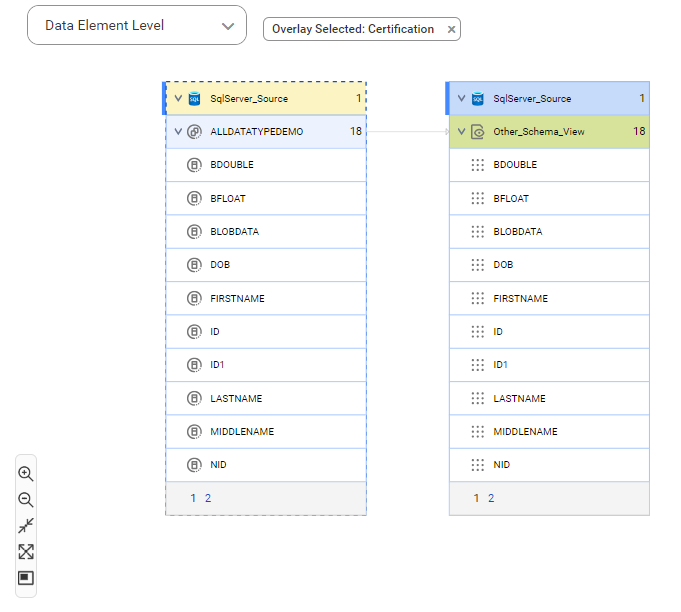Go to page 1 of ALLDATATYPEDEMO columns
This screenshot has width=681, height=612.
pyautogui.click(x=193, y=498)
